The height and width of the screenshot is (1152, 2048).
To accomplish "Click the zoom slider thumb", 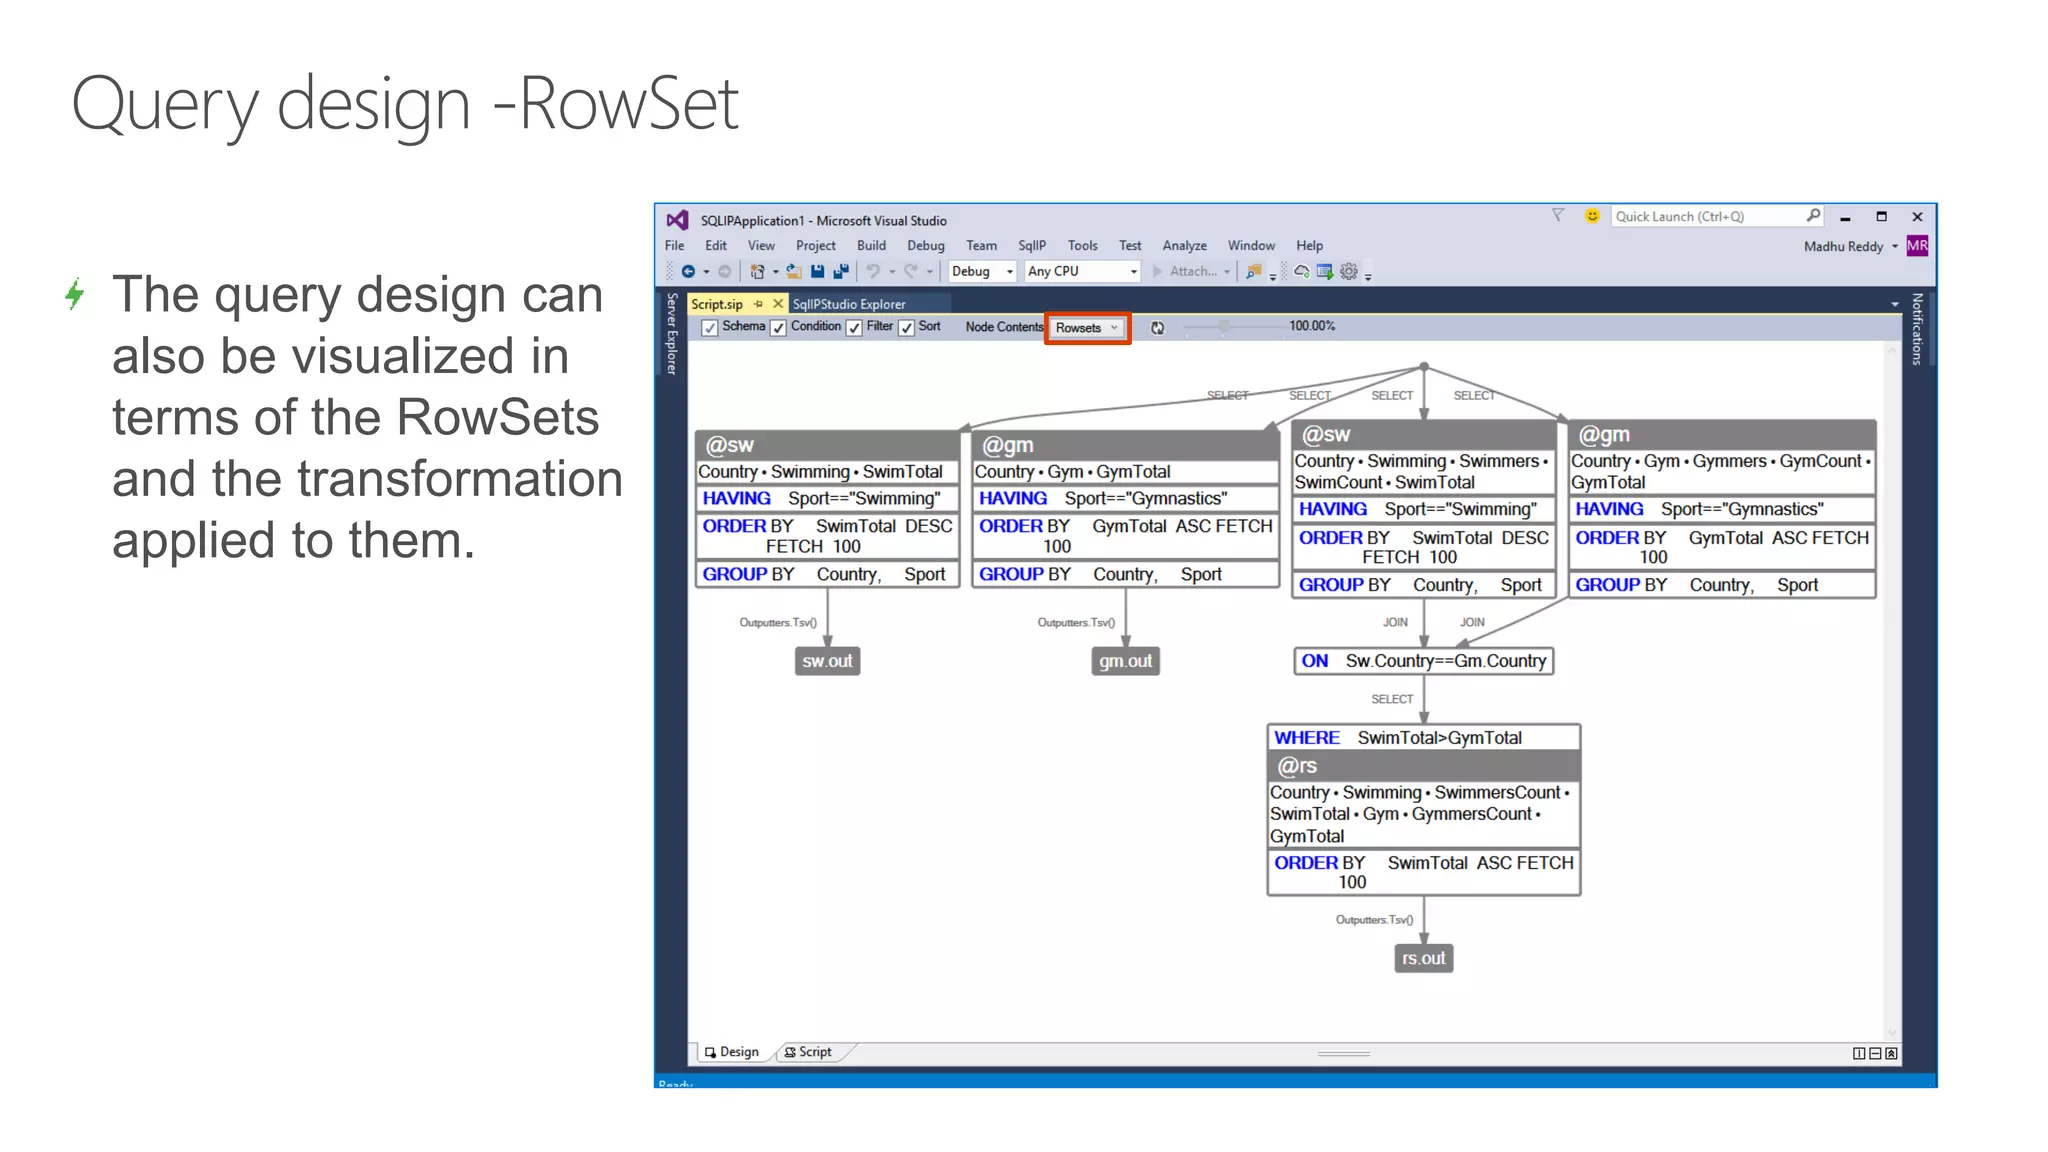I will tap(1222, 327).
